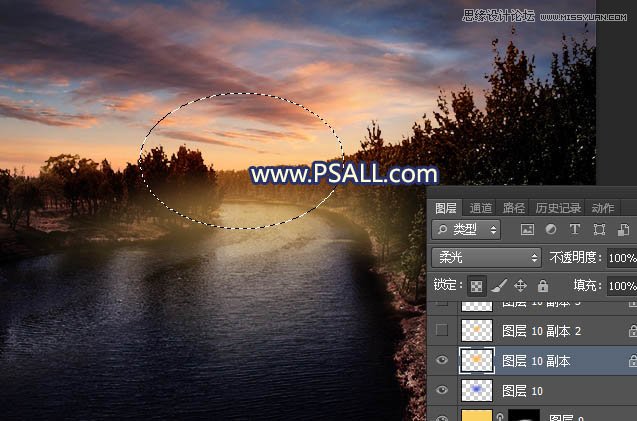The image size is (637, 421).
Task: Select layer name 图层 10
Action: pos(522,391)
